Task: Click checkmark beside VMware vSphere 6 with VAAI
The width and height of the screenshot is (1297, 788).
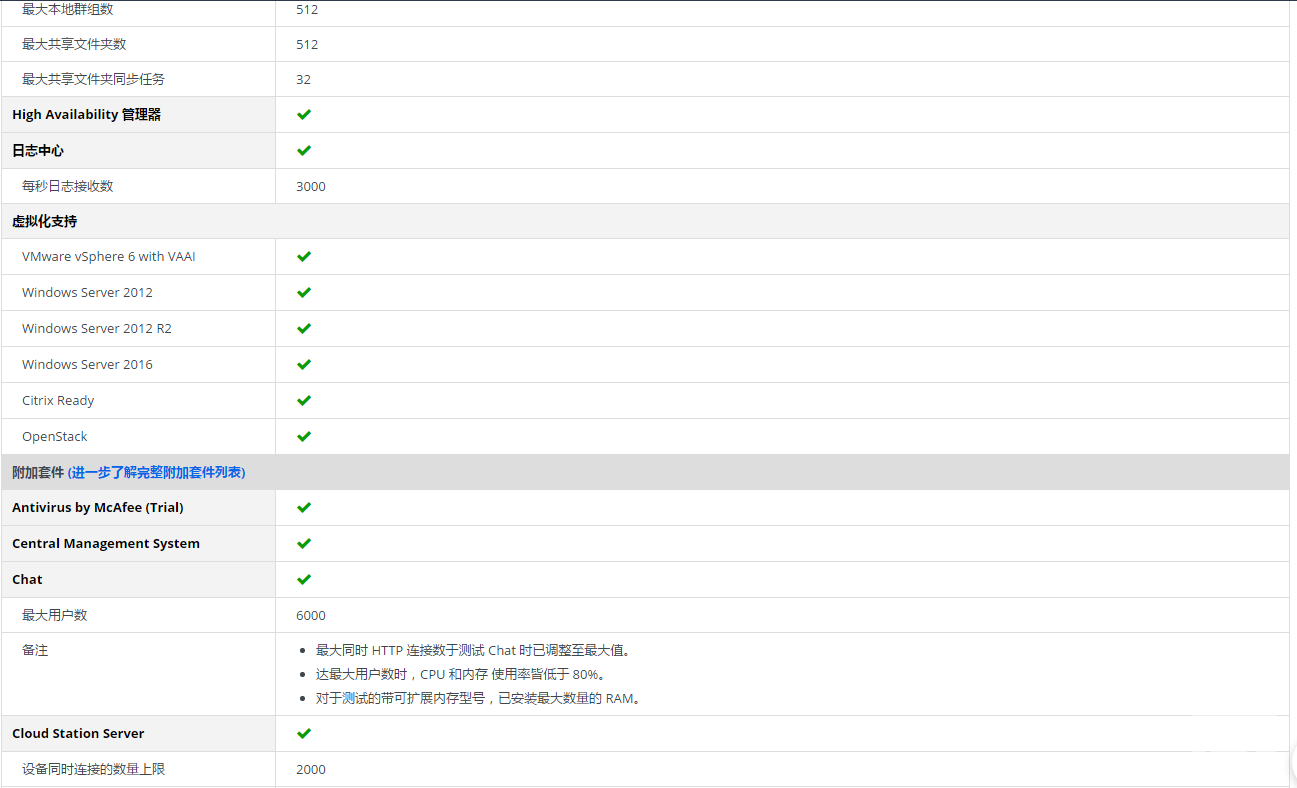Action: (x=304, y=256)
